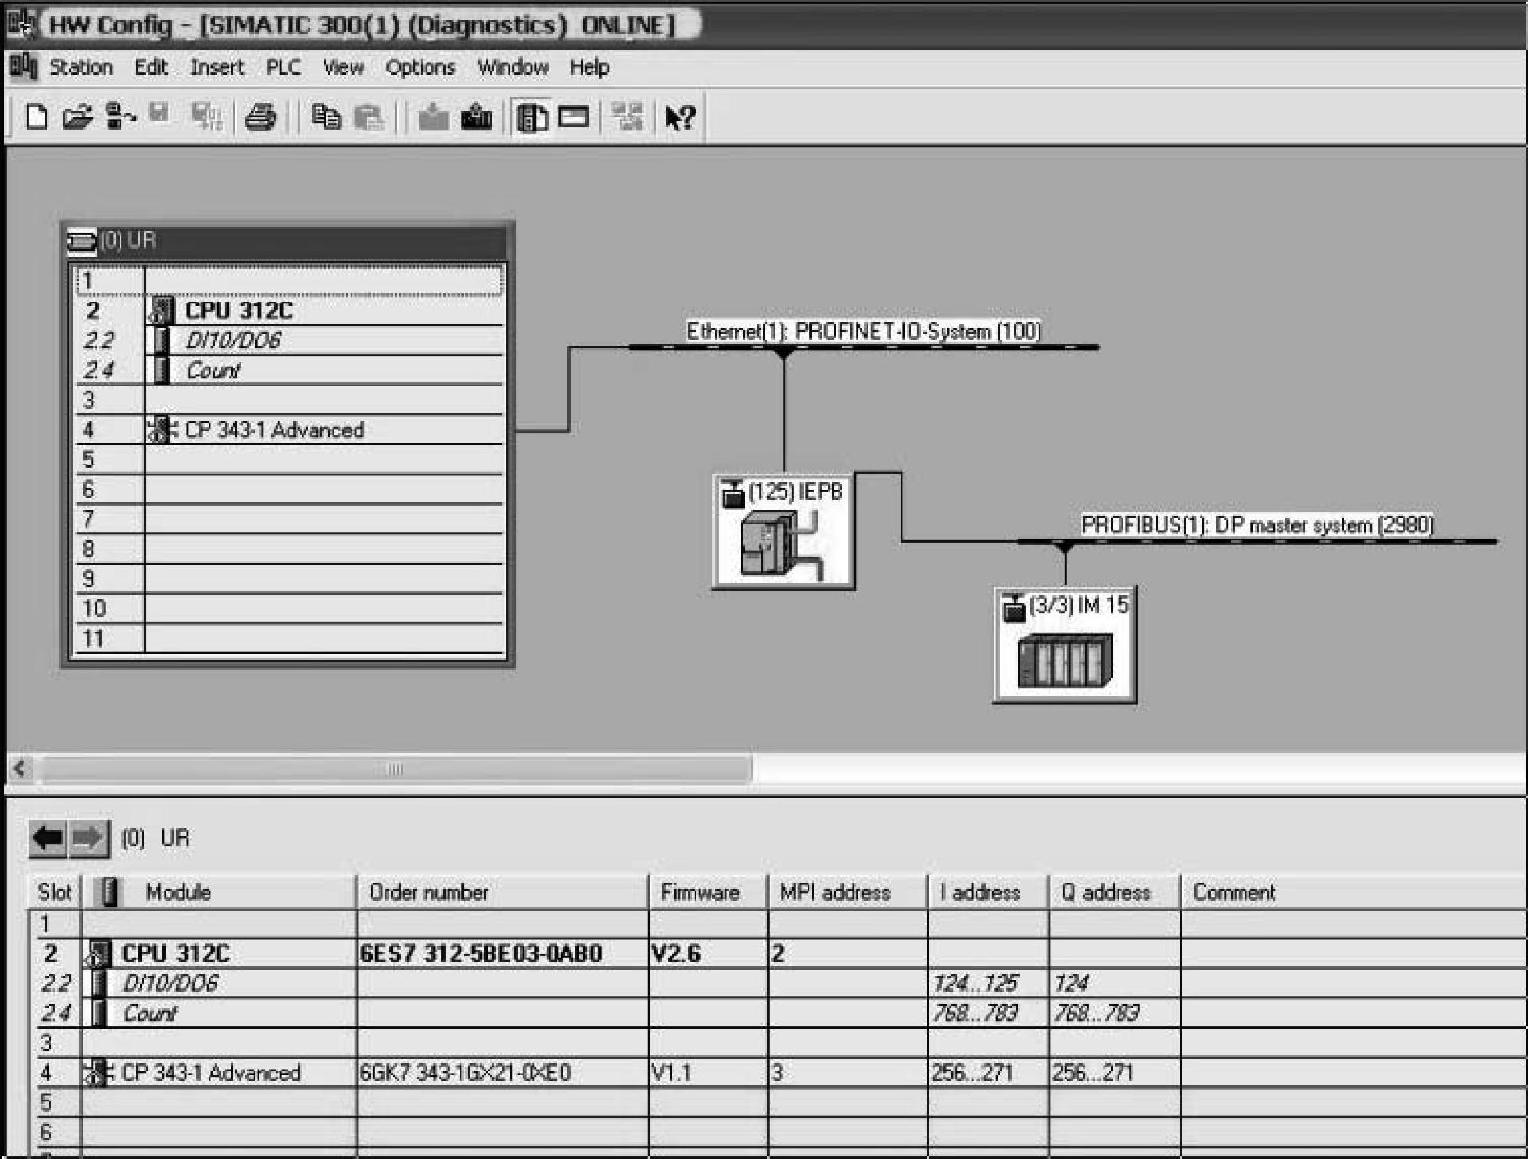Click the context Help arrow icon
Screen dimensions: 1528x1159
(x=680, y=117)
